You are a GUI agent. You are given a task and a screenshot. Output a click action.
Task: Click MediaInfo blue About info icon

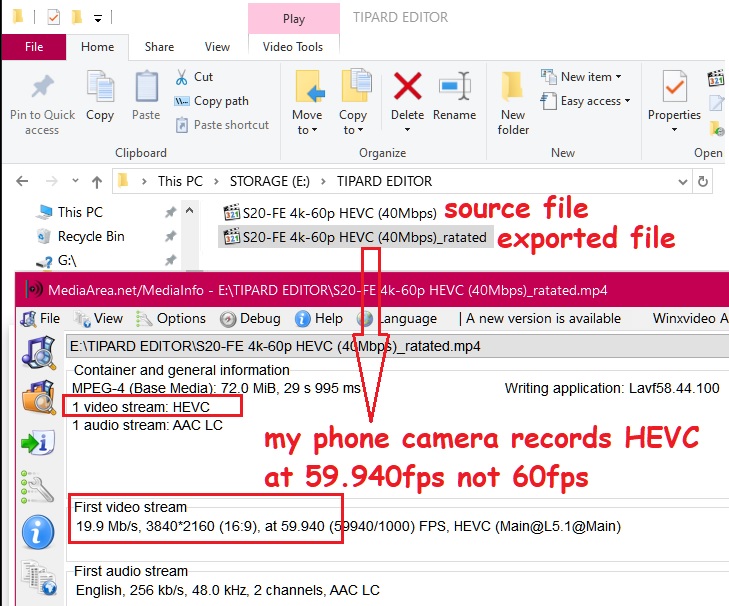tap(38, 533)
